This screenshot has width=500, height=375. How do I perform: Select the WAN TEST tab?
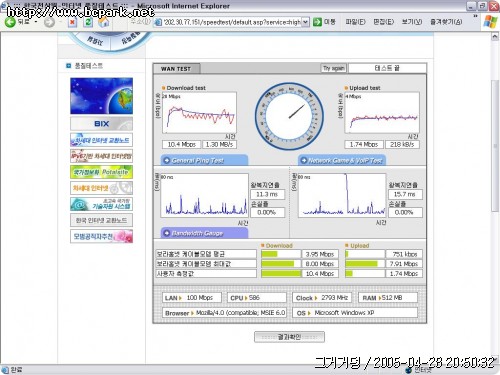[x=176, y=69]
